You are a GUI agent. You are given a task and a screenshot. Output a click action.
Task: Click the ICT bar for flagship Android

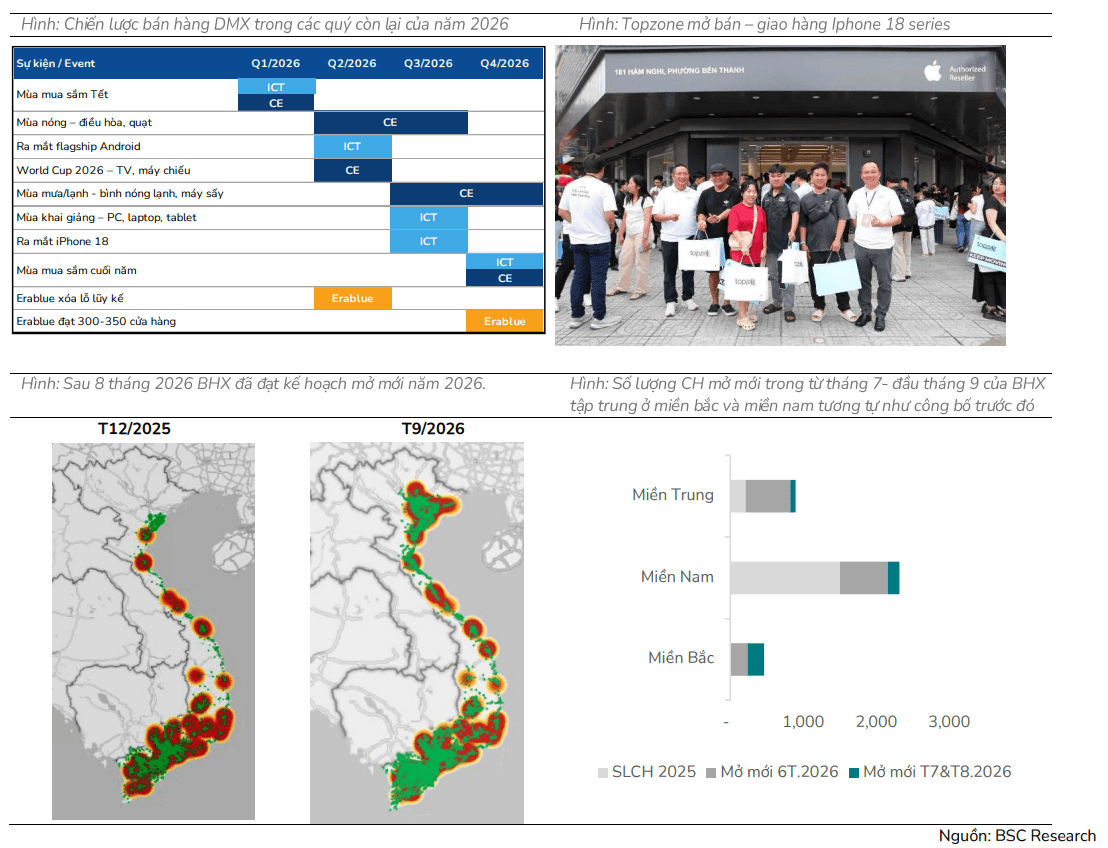(353, 146)
